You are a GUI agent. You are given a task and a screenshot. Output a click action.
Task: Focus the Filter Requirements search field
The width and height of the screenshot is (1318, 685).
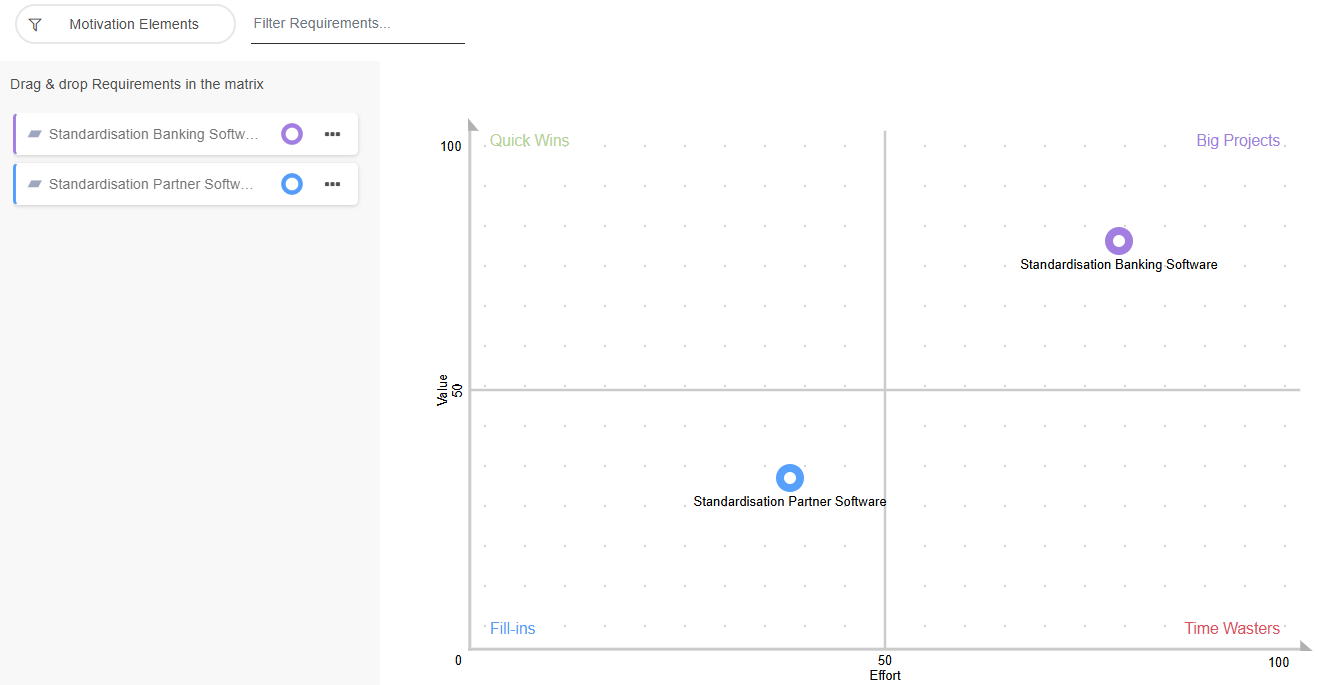pos(357,23)
